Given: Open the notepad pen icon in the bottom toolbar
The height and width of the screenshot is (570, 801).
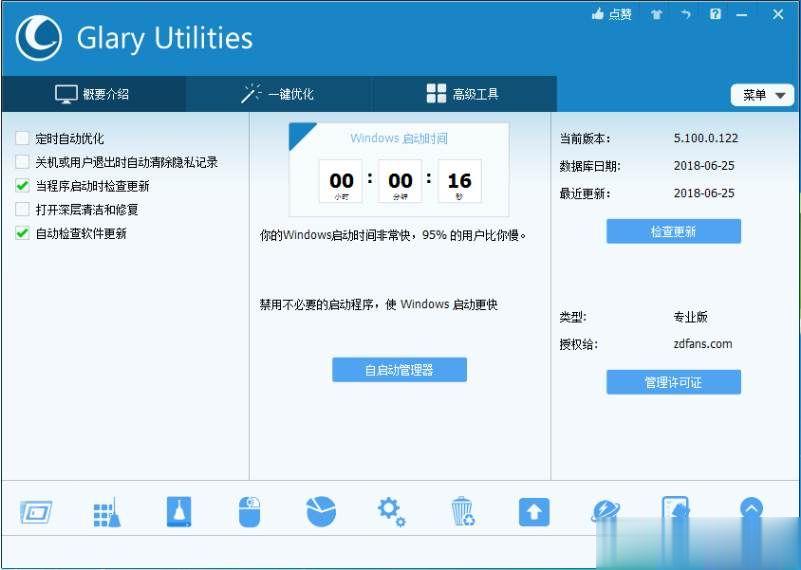Looking at the screenshot, I should click(675, 510).
